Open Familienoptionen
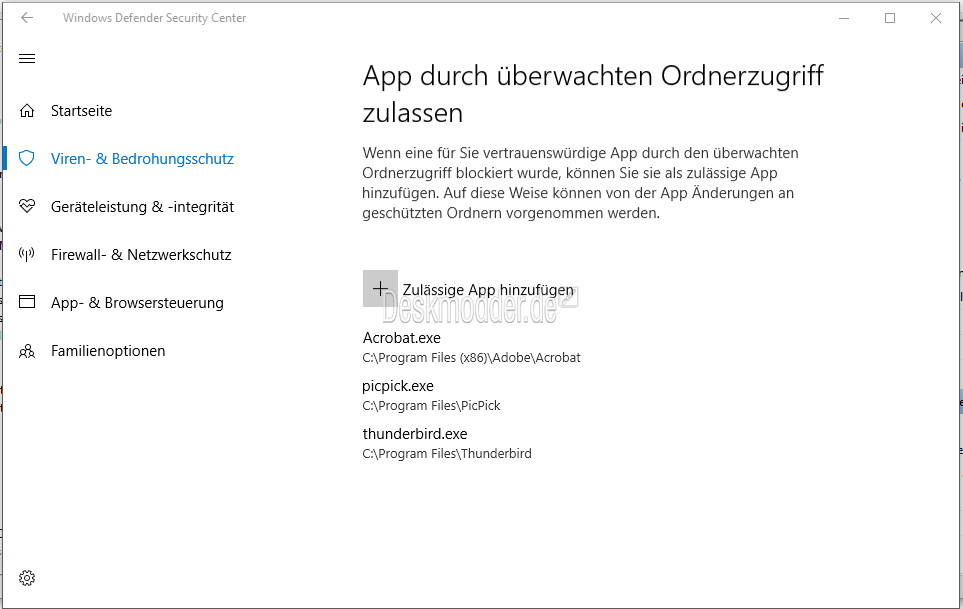963x609 pixels. pos(108,351)
